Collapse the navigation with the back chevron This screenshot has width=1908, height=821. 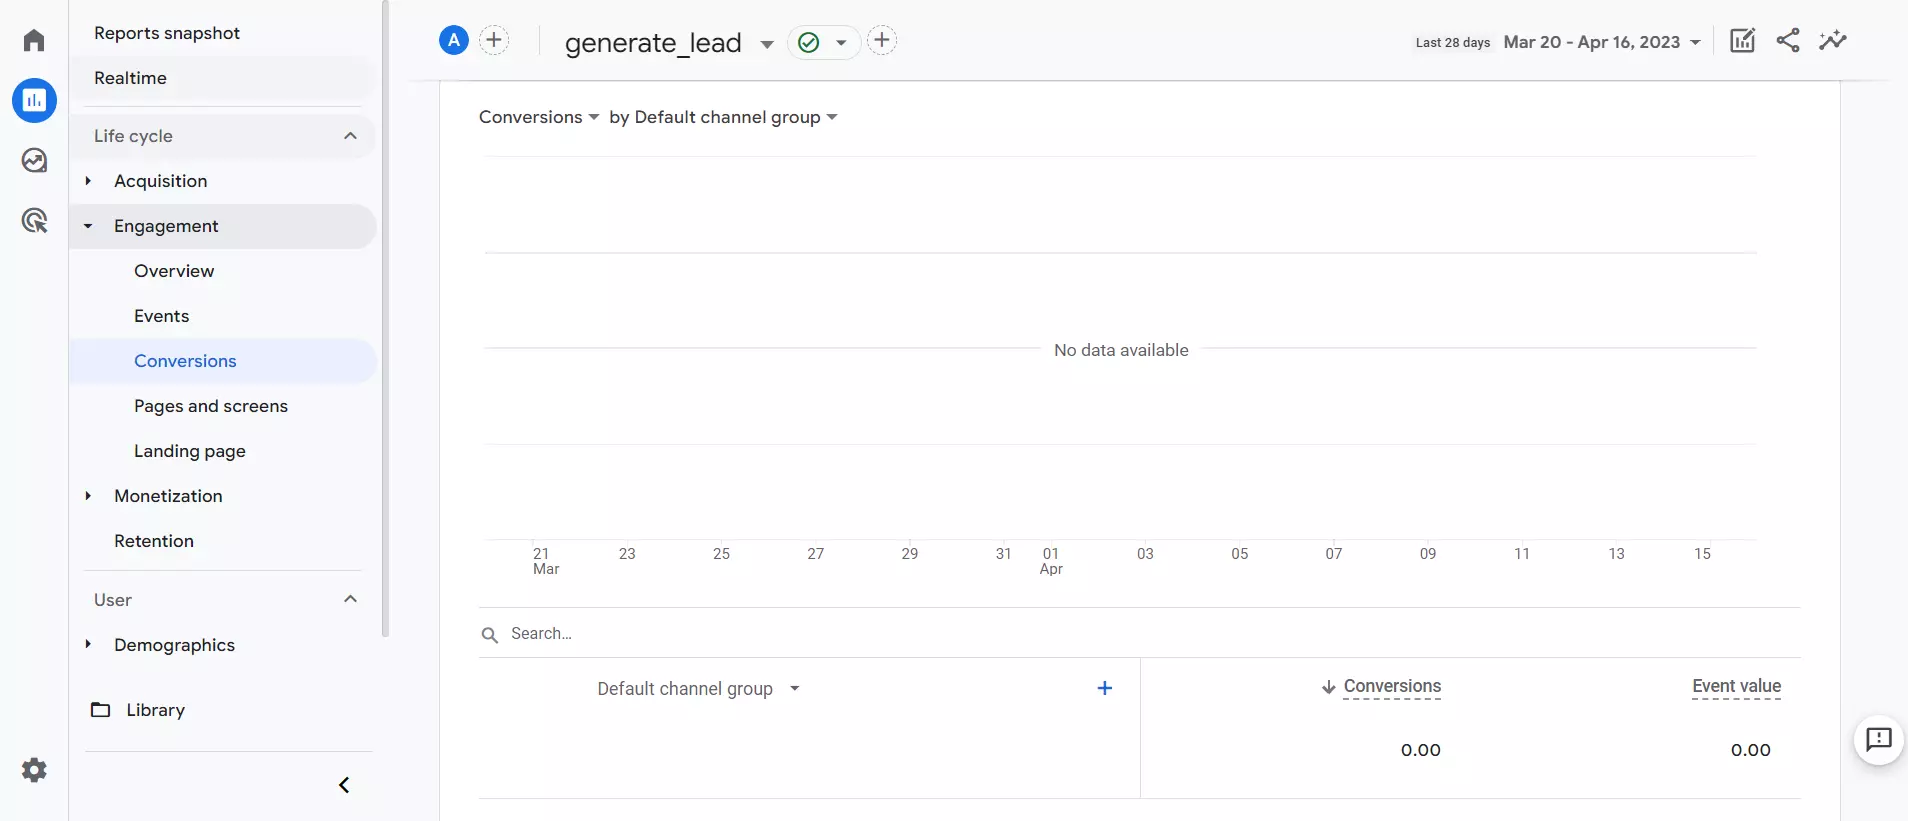click(344, 785)
